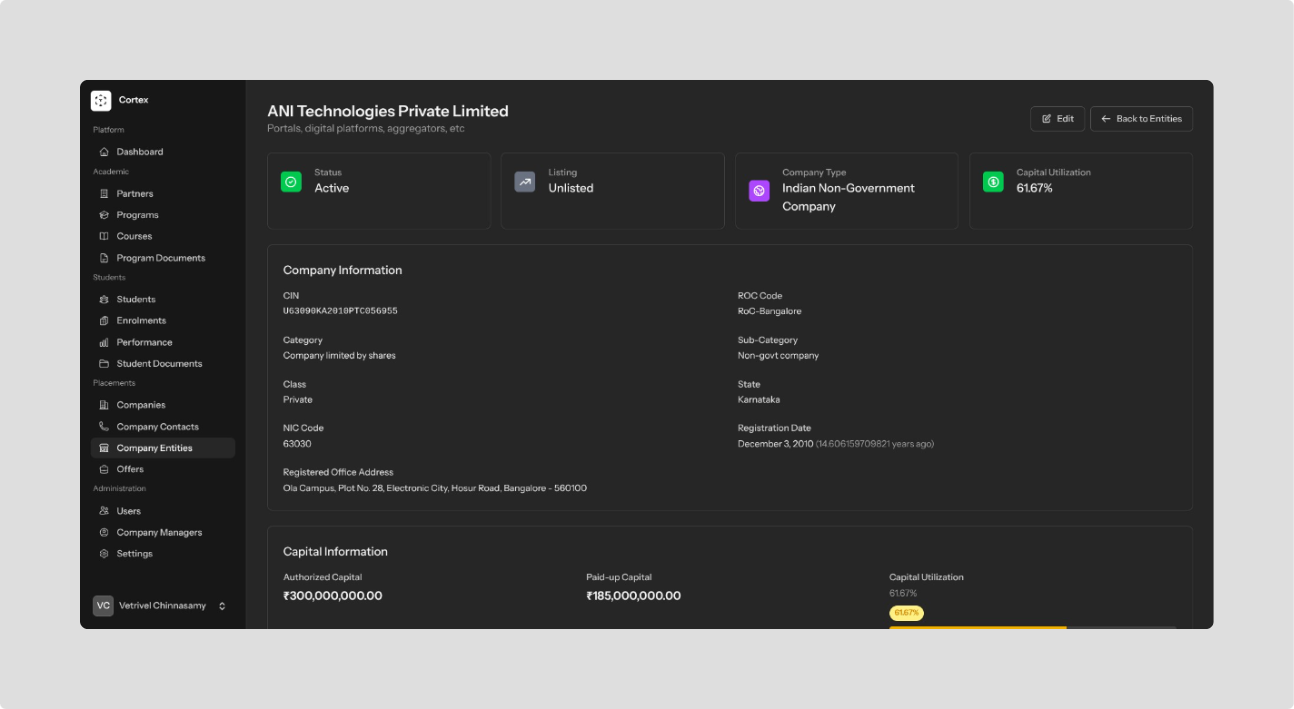Navigate to Companies
The width and height of the screenshot is (1294, 709).
(x=163, y=405)
